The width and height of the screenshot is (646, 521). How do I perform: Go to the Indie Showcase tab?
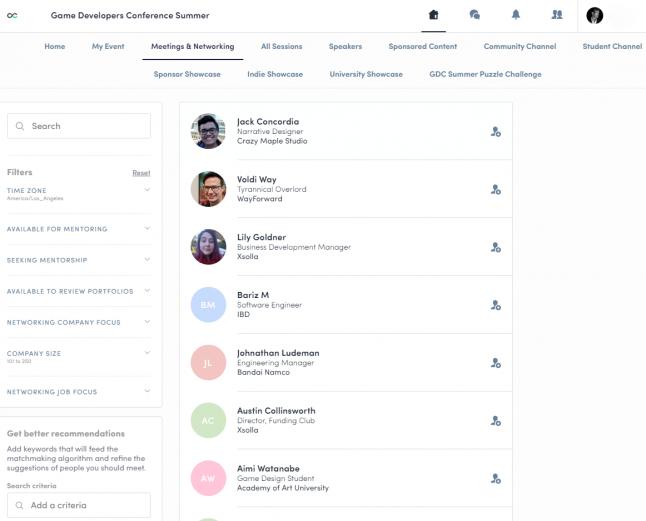pyautogui.click(x=274, y=74)
